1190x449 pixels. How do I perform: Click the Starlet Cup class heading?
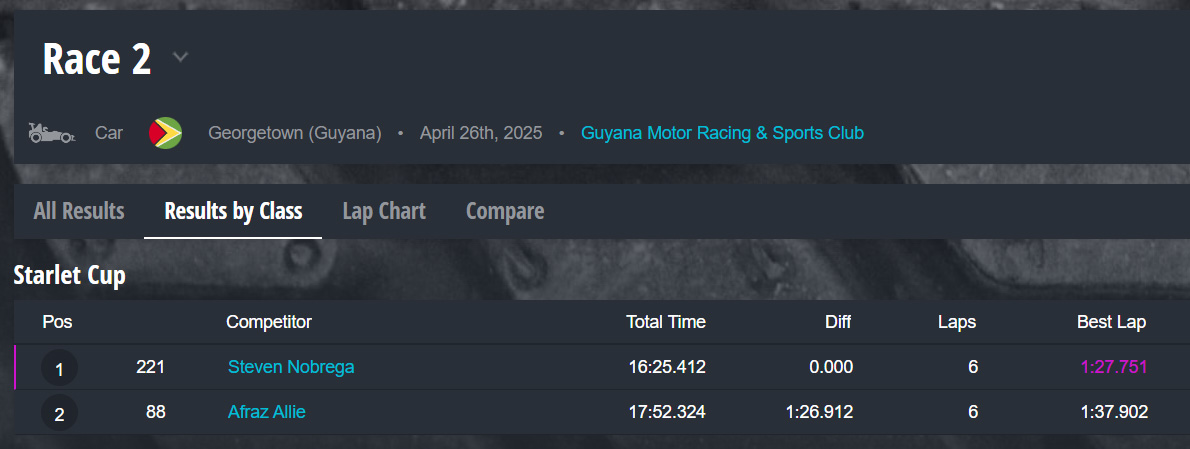[x=70, y=276]
